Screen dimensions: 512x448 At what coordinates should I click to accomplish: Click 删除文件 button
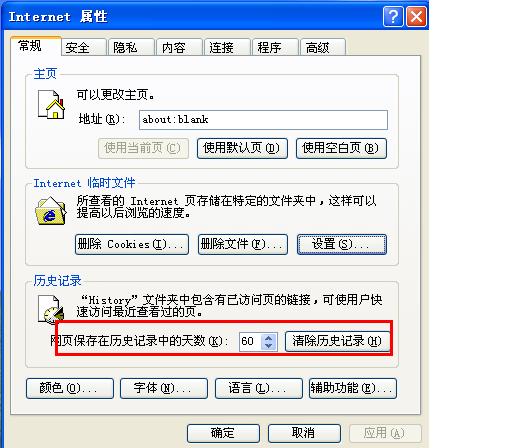[x=243, y=244]
